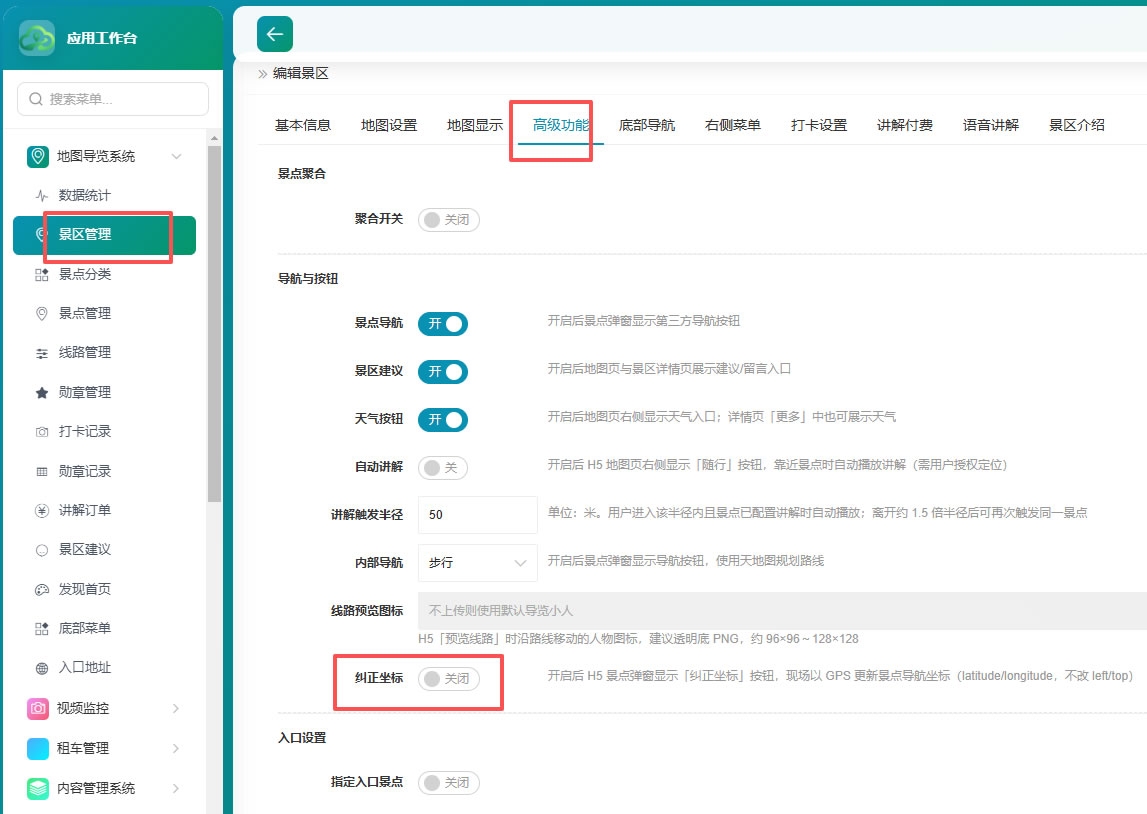Click the 入口设置 section heading
This screenshot has height=814, width=1147.
coord(301,738)
